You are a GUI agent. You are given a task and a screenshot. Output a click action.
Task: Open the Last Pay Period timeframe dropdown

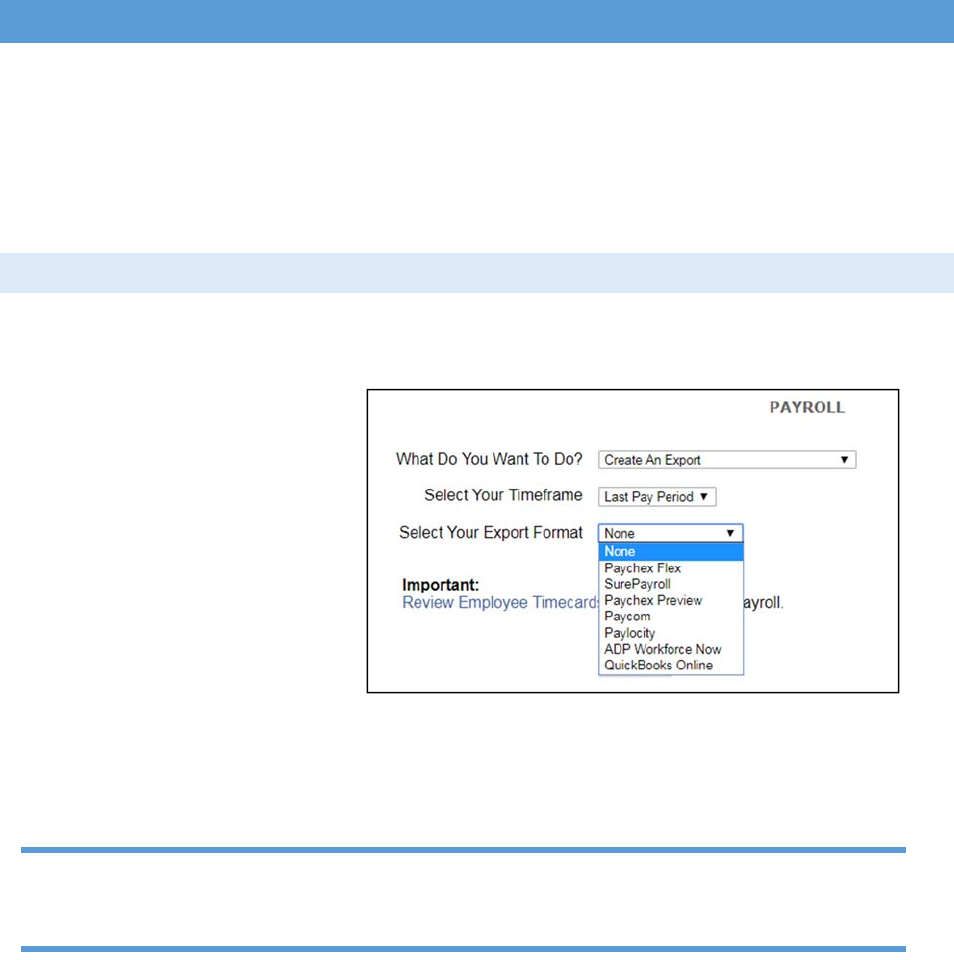pyautogui.click(x=657, y=497)
